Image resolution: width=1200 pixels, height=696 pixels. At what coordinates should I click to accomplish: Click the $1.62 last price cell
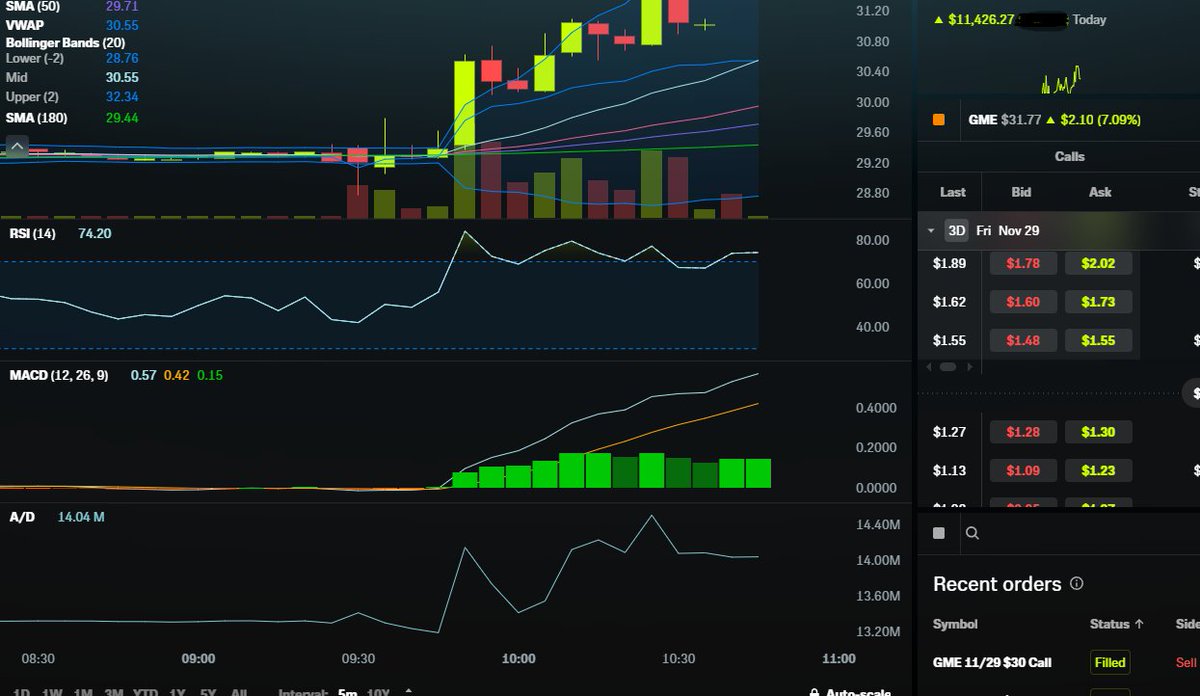[x=949, y=302]
